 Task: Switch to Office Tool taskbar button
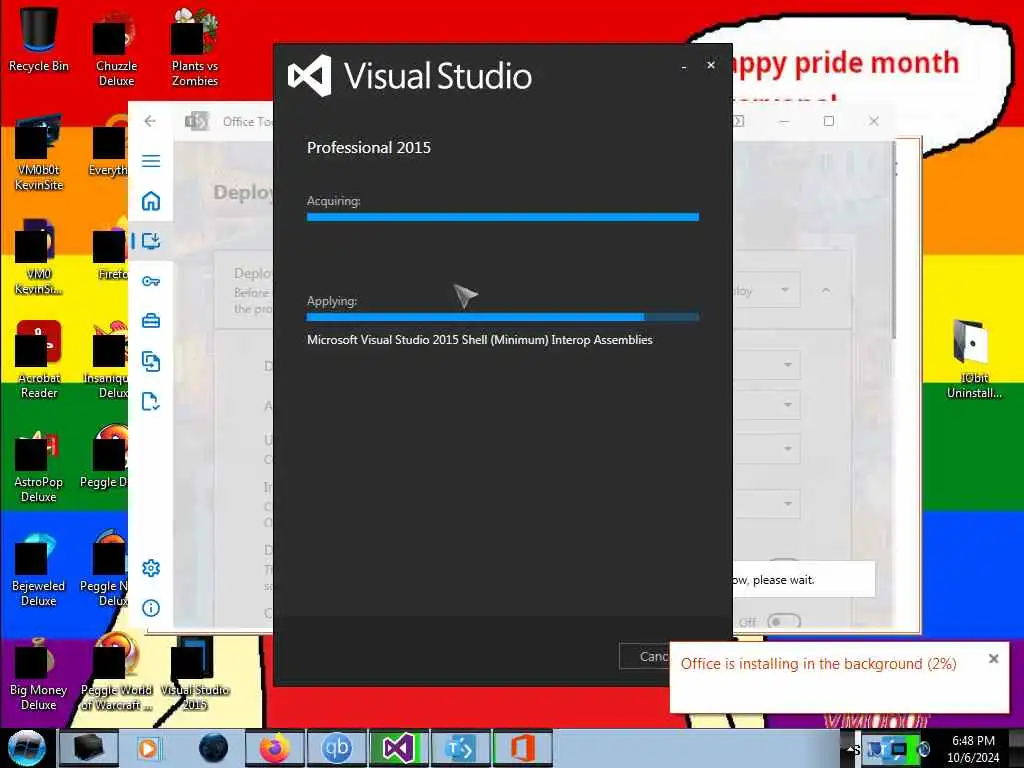[461, 748]
